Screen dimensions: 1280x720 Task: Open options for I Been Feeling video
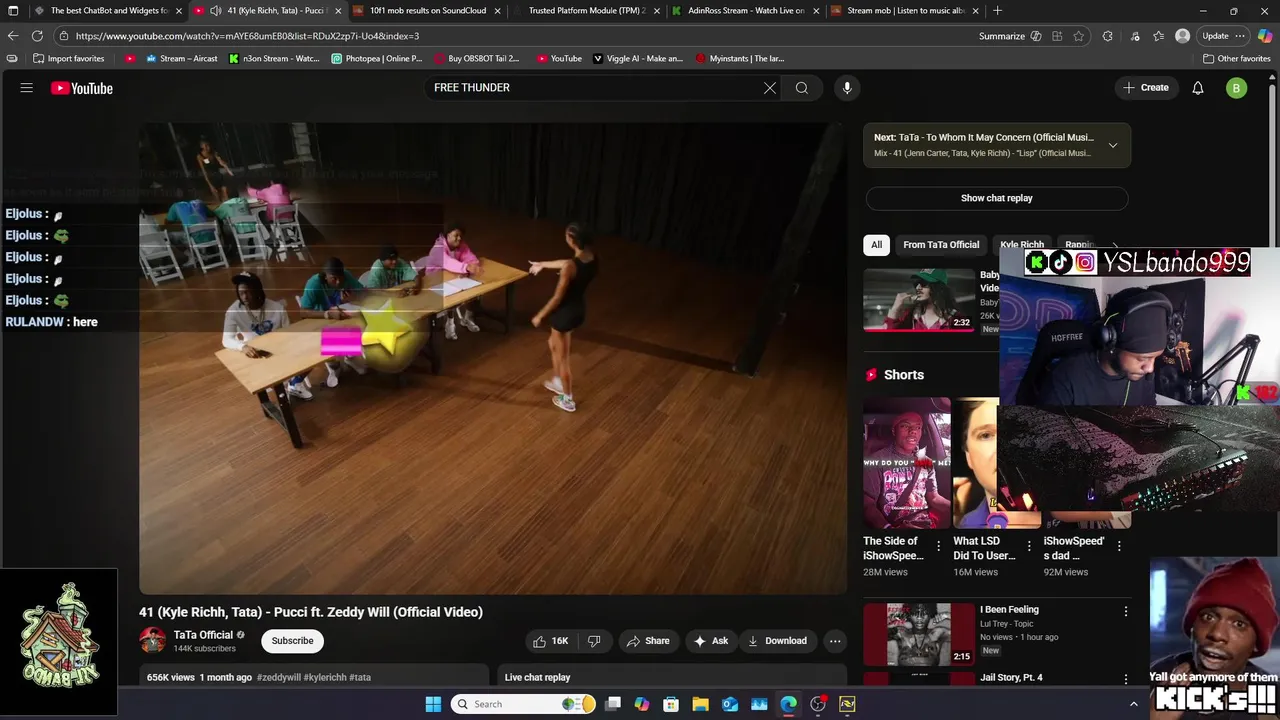[x=1126, y=611]
